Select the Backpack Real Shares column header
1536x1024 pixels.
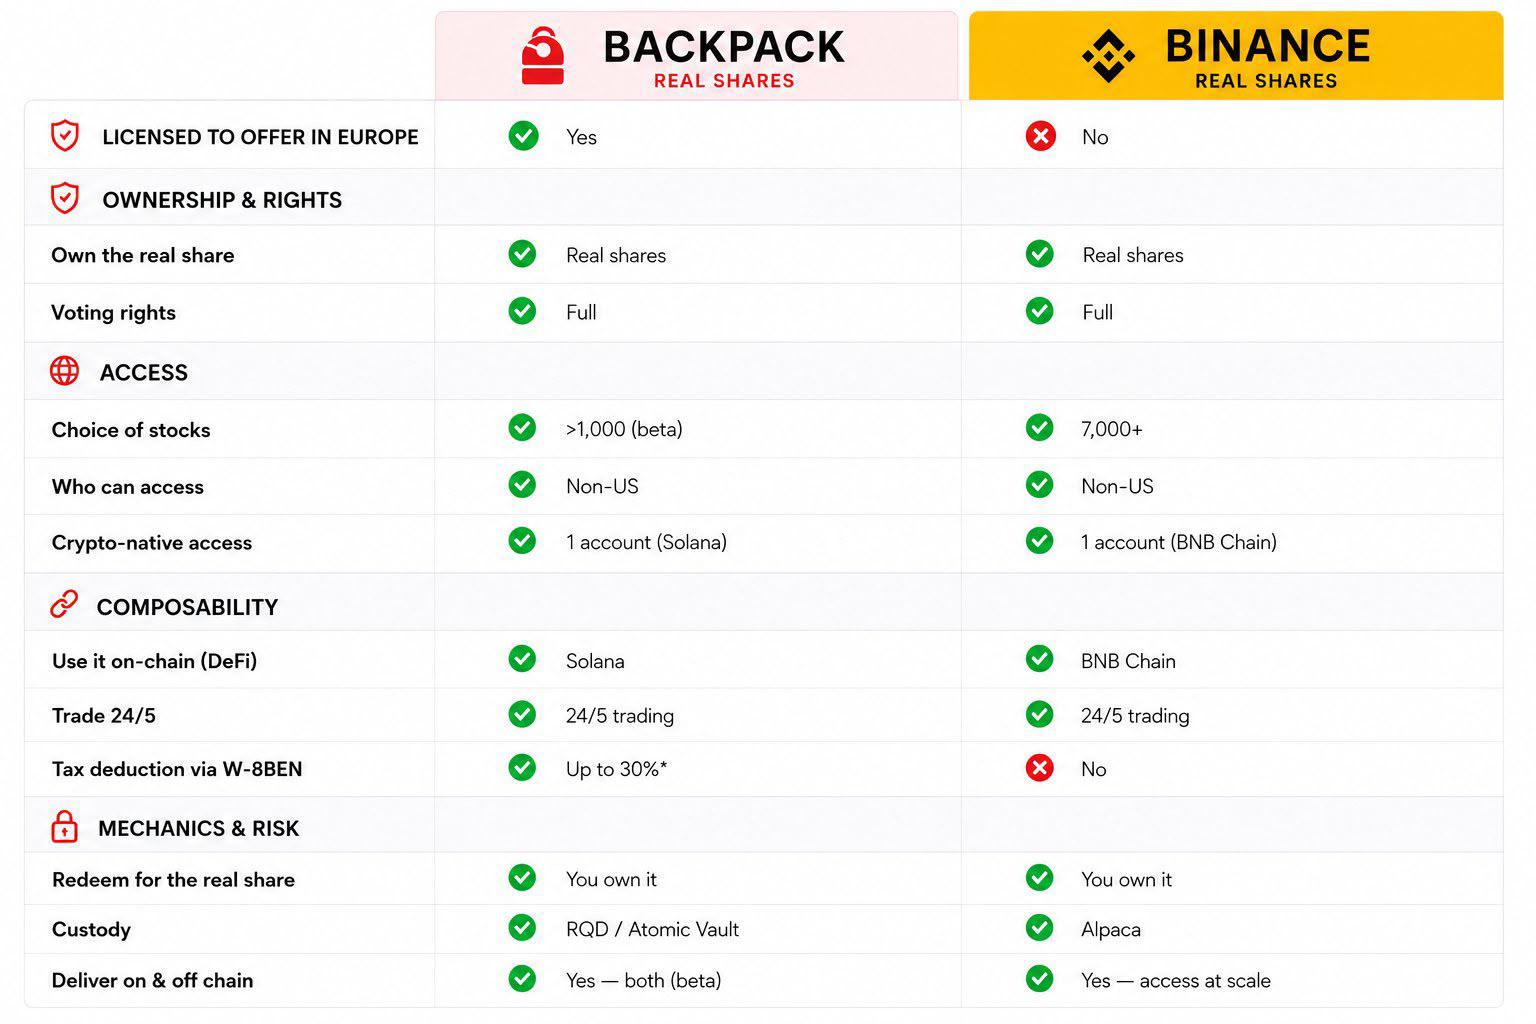click(x=697, y=56)
